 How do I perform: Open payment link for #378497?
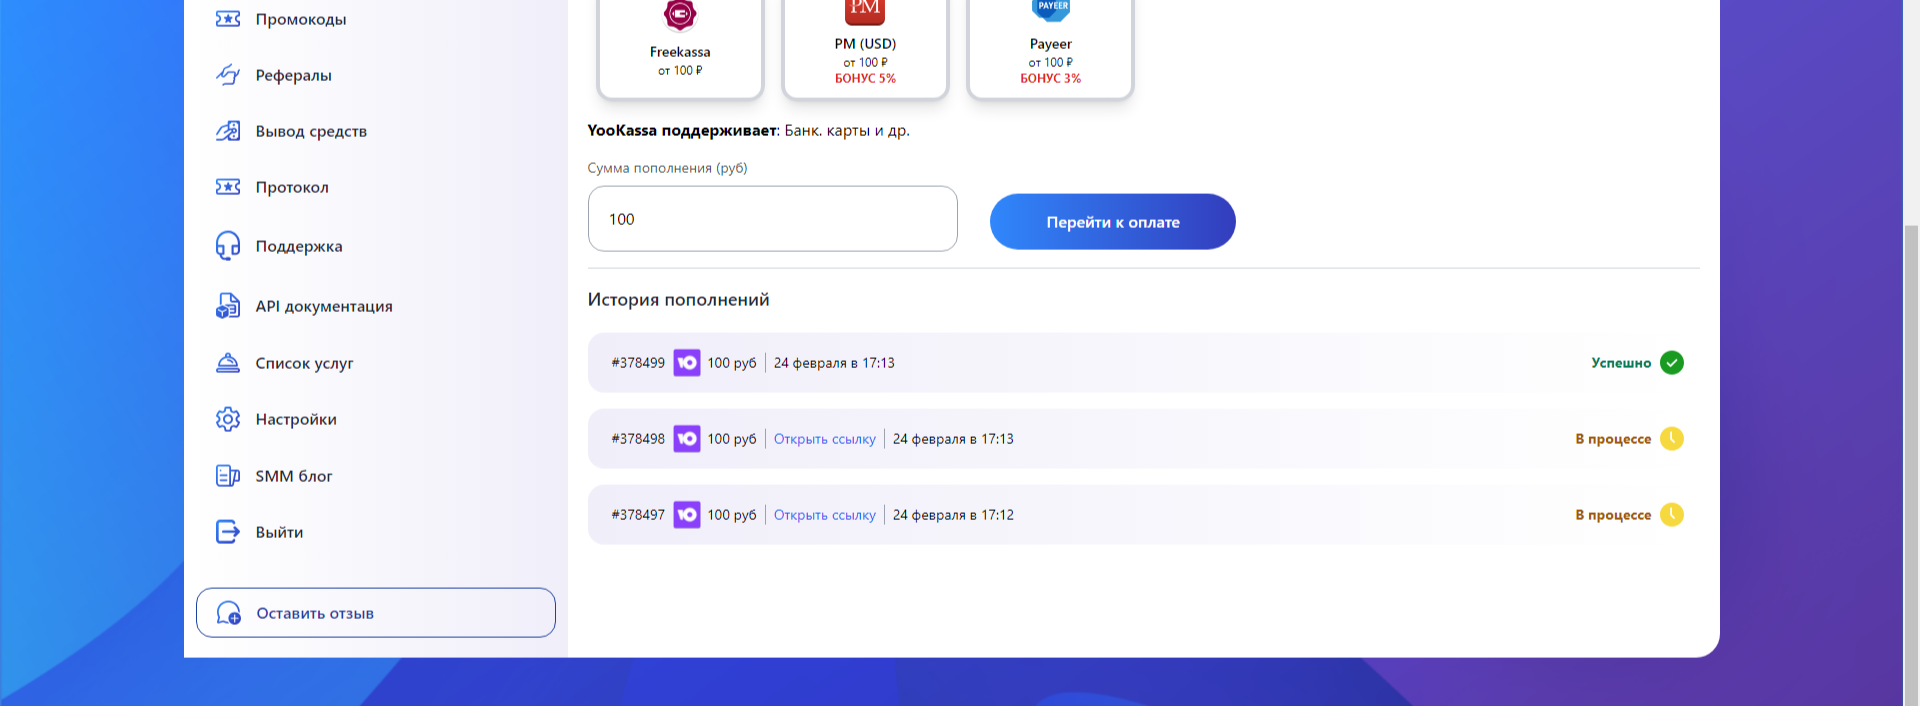[x=825, y=515]
